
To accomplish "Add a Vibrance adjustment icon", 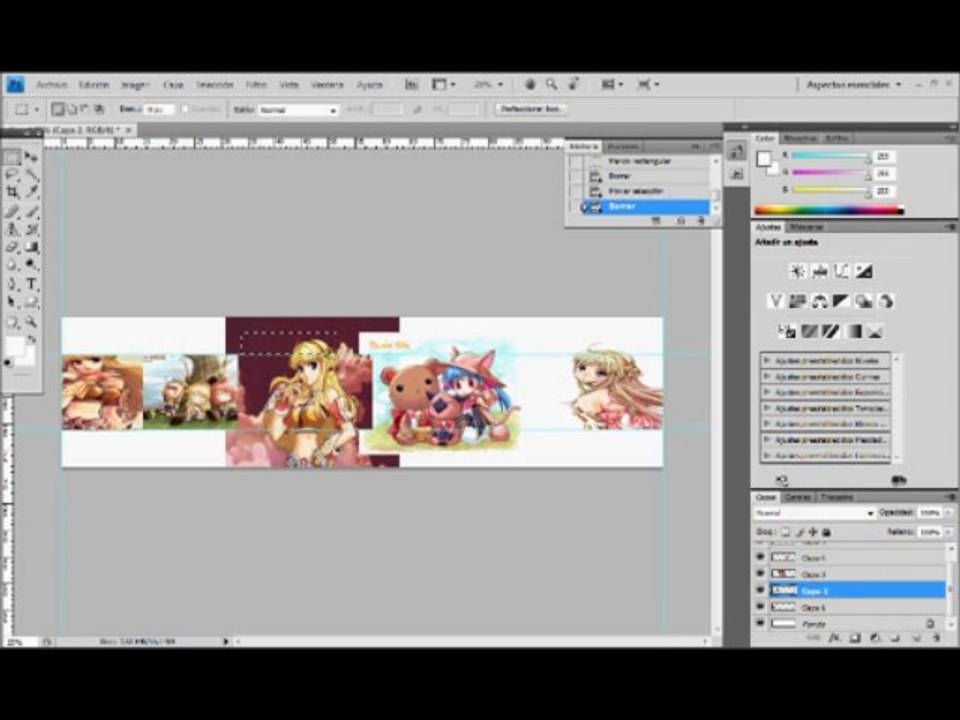I will [x=776, y=301].
